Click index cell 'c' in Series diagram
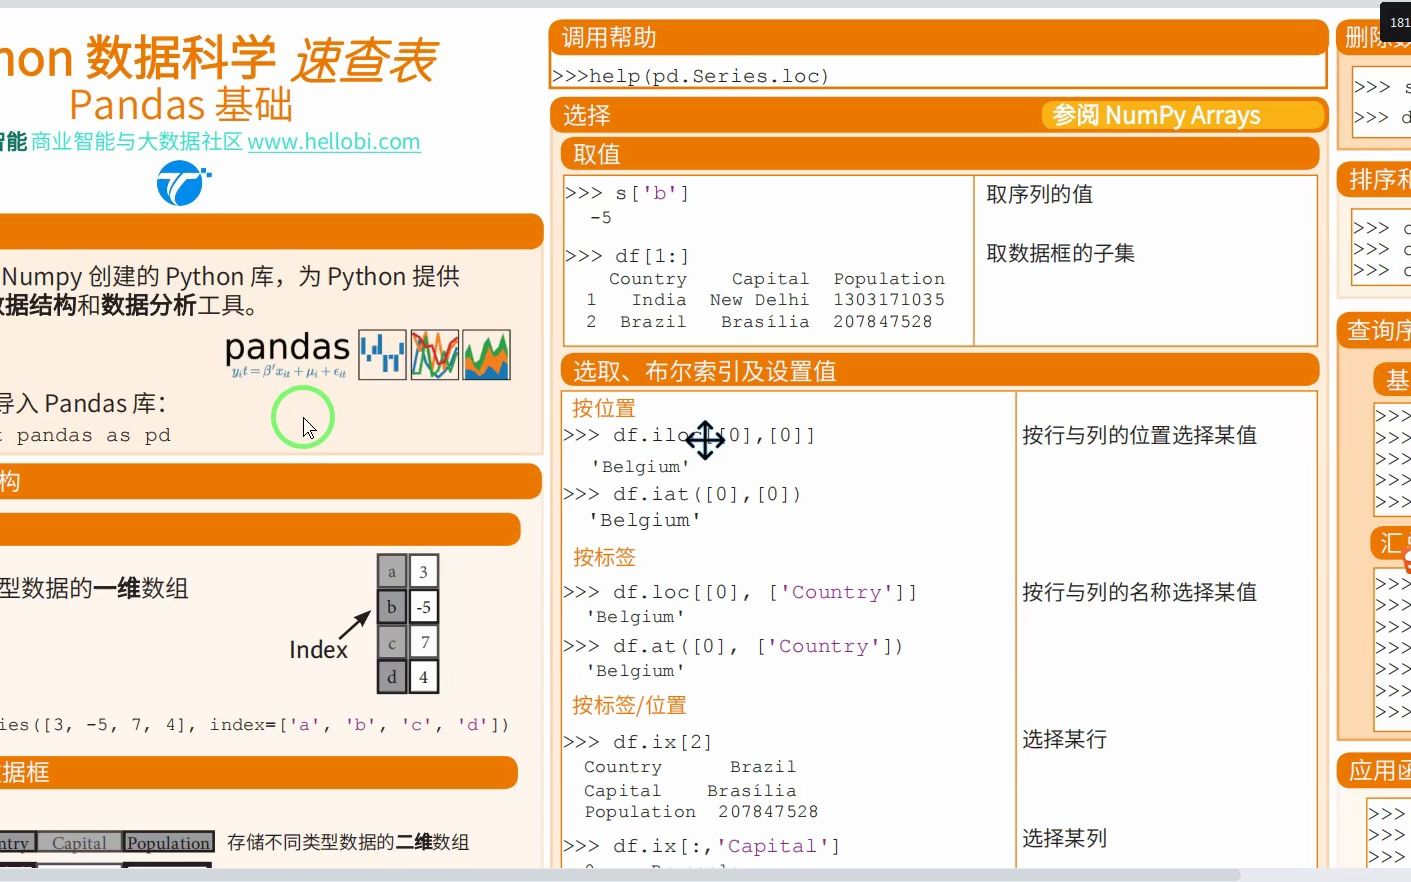 (x=392, y=642)
